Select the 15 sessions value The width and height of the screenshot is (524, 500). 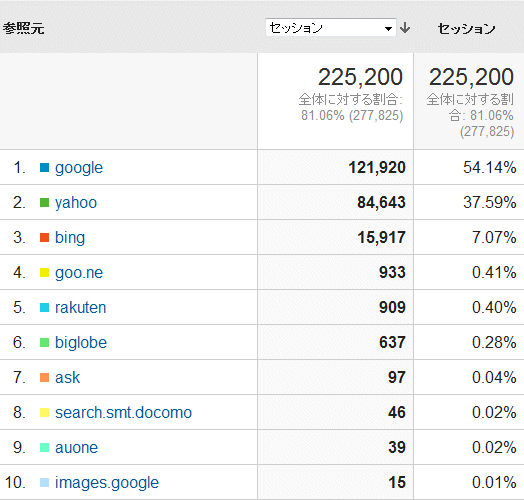[x=397, y=483]
